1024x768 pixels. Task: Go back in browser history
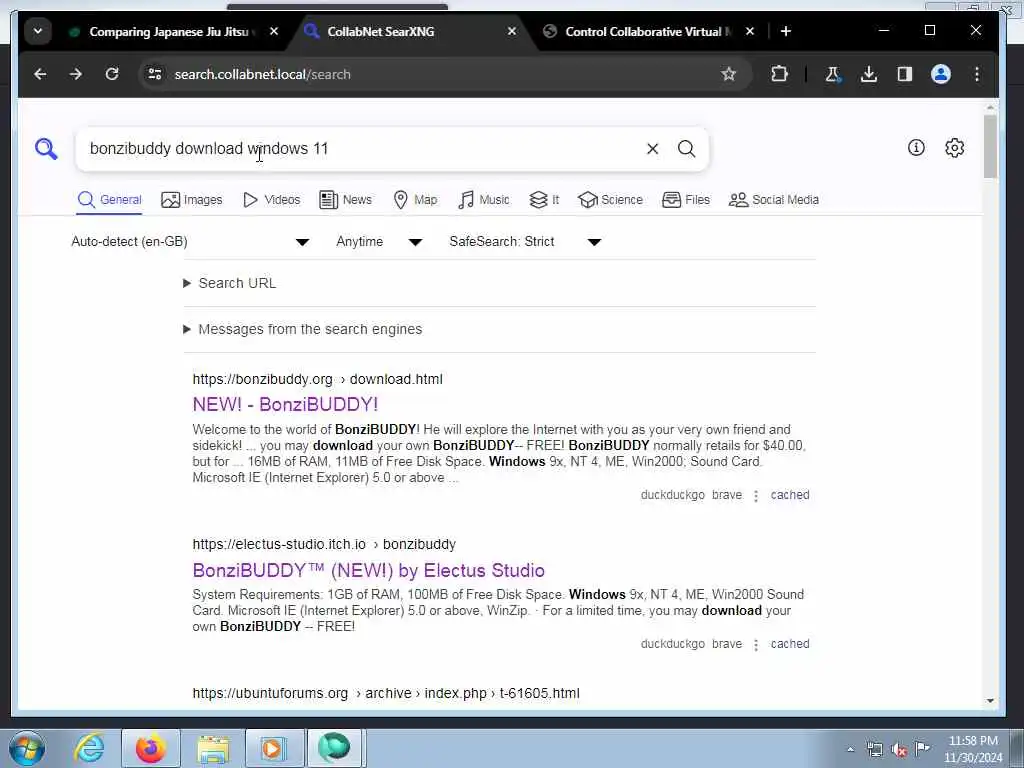(x=40, y=74)
